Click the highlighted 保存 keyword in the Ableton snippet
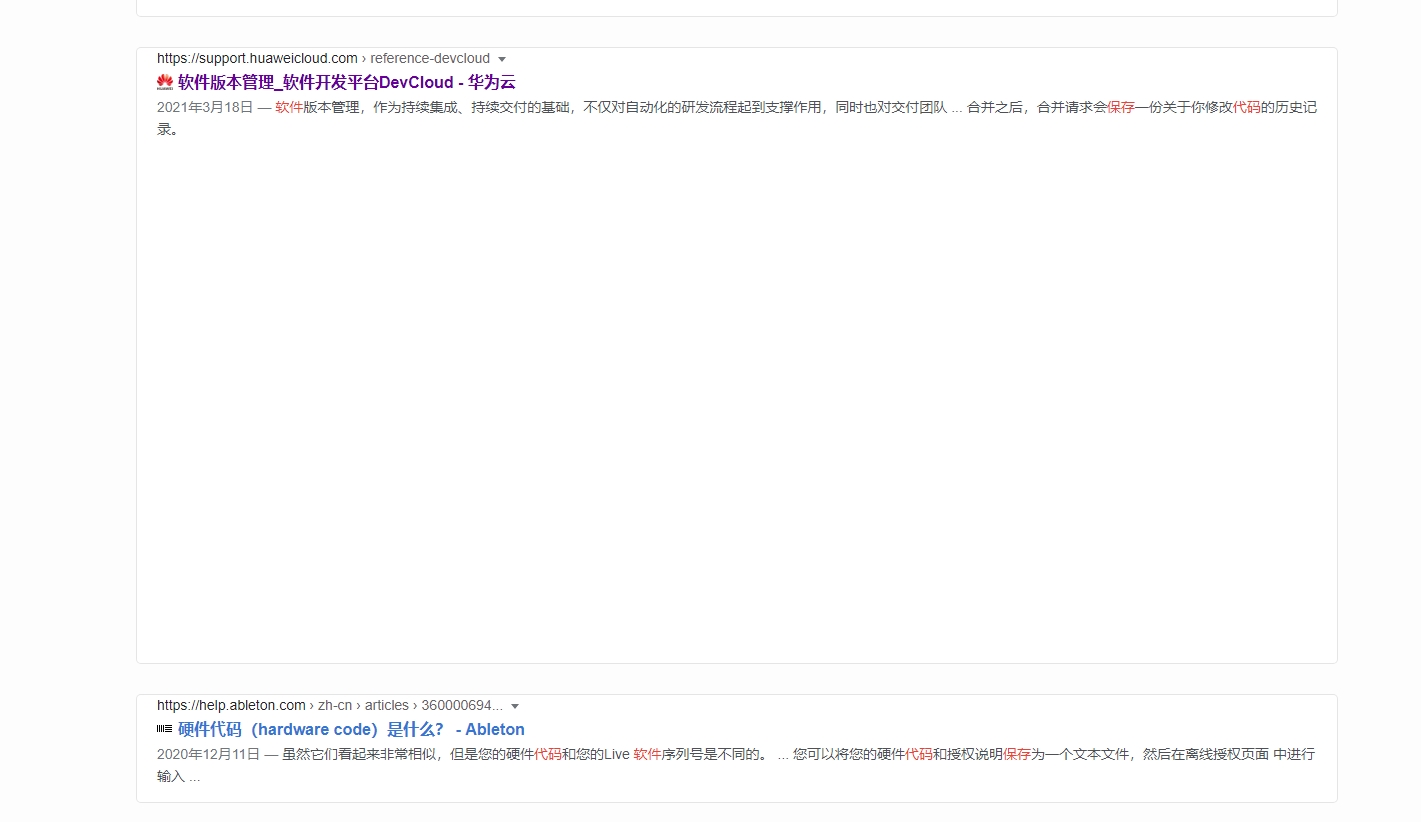This screenshot has width=1421, height=822. click(1017, 753)
